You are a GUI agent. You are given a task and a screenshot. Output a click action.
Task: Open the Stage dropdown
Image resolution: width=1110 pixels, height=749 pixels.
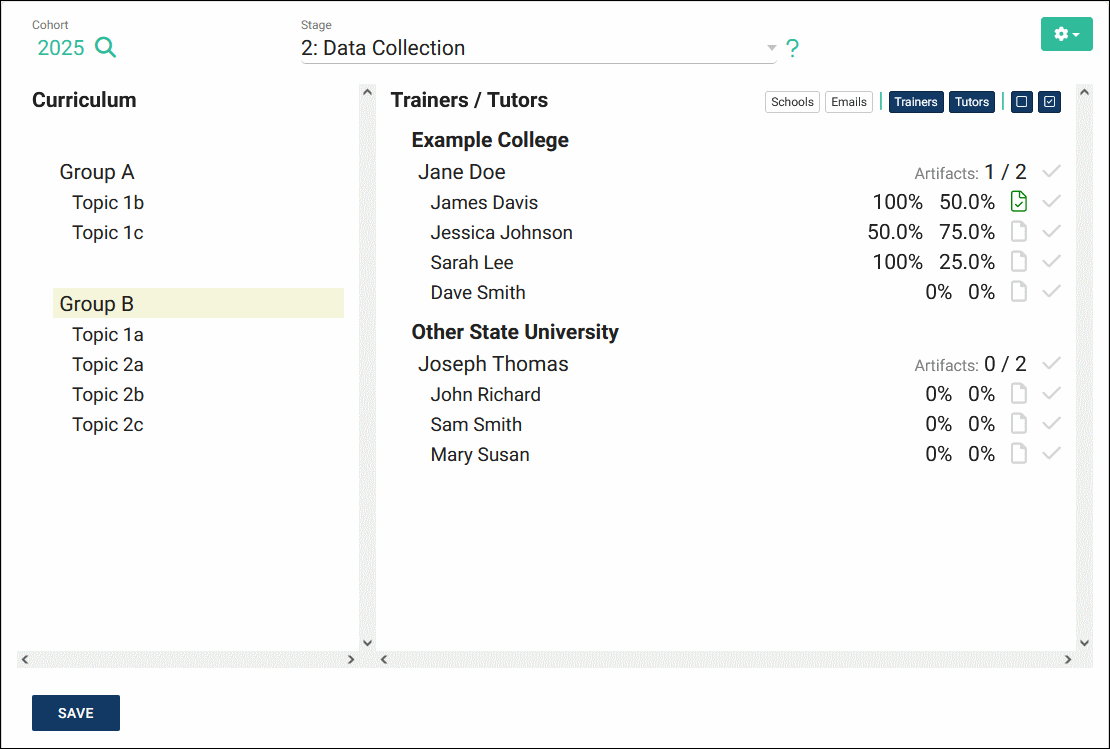[x=538, y=48]
